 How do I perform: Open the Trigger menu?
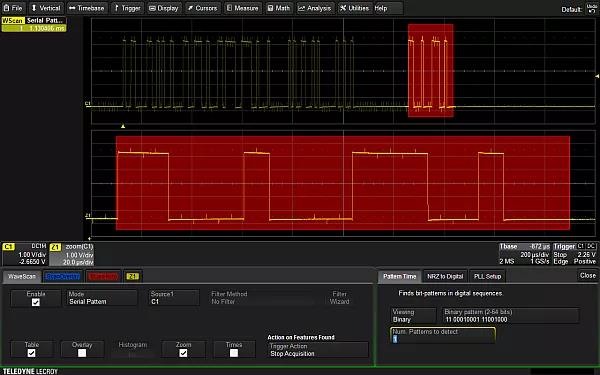click(127, 8)
